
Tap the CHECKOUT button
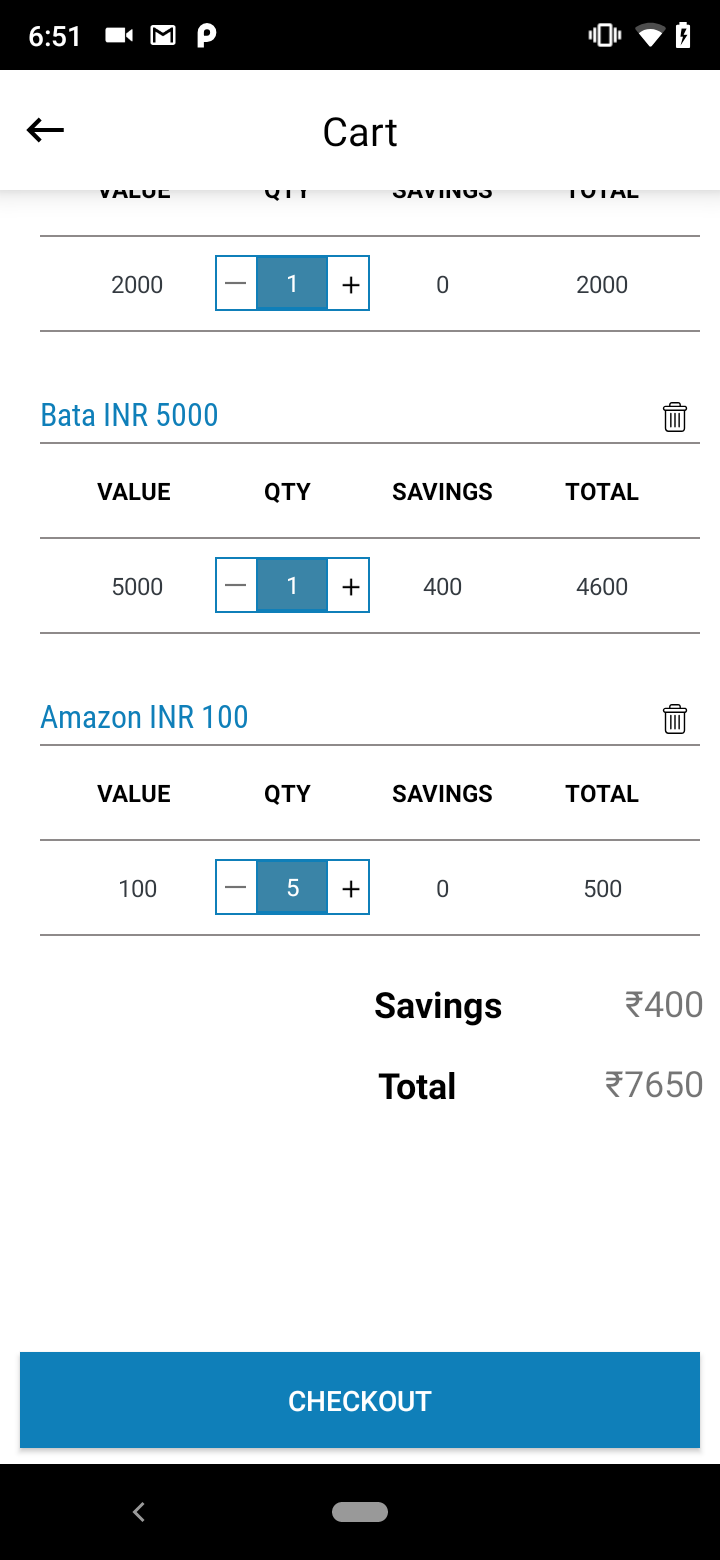[360, 1400]
